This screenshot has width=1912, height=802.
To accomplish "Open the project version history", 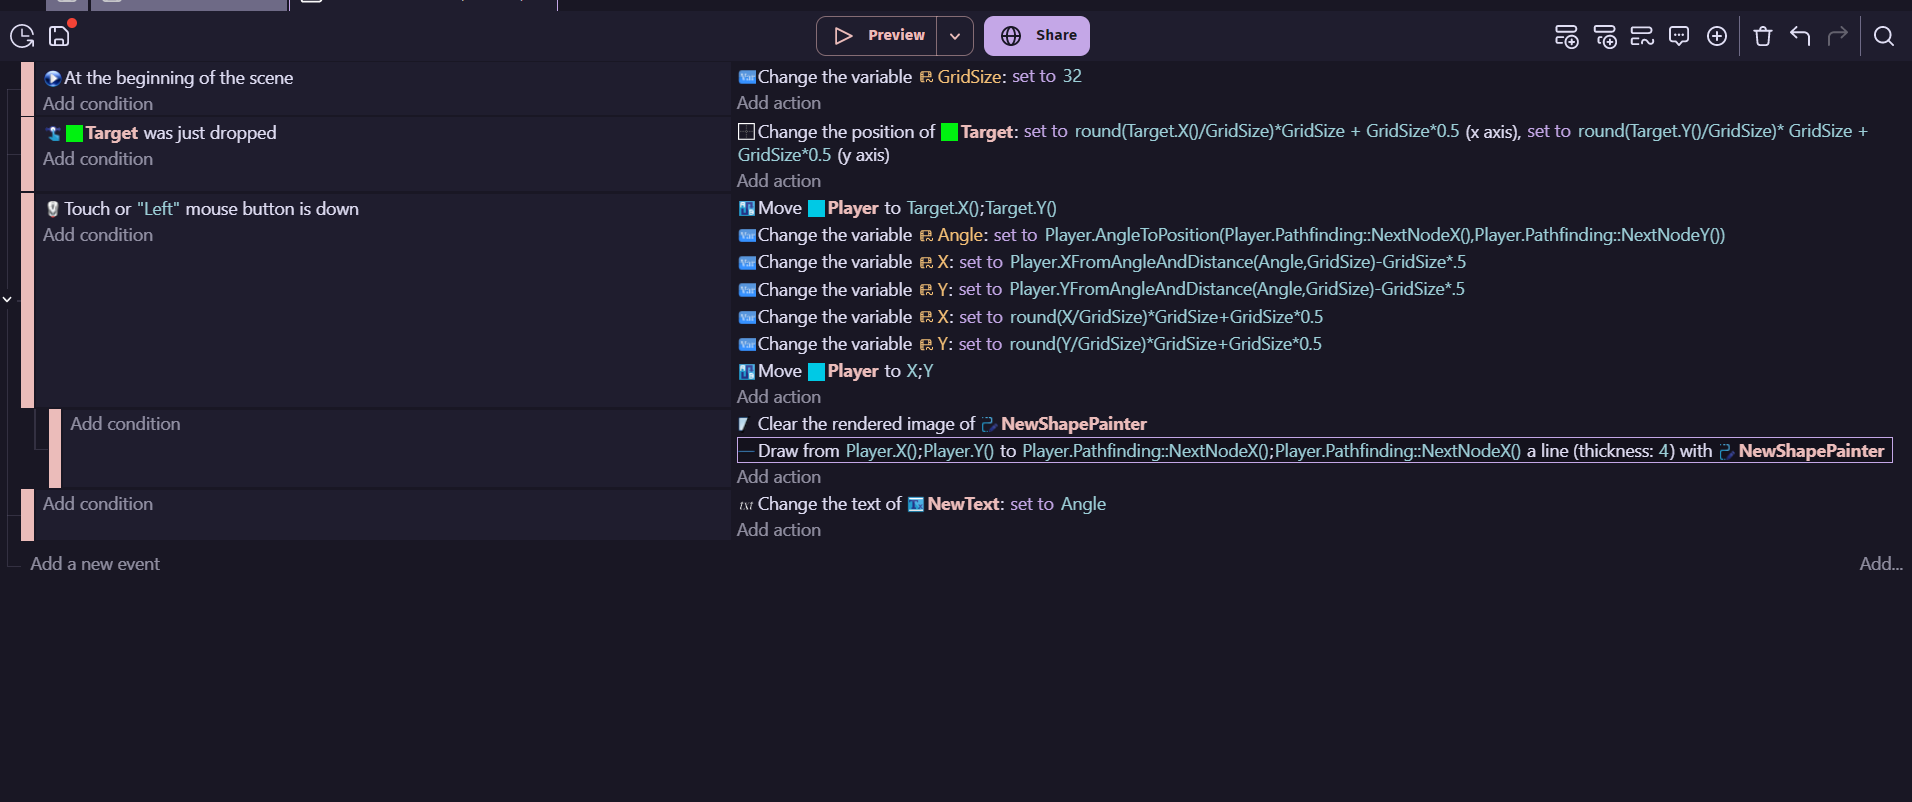I will click(x=22, y=37).
